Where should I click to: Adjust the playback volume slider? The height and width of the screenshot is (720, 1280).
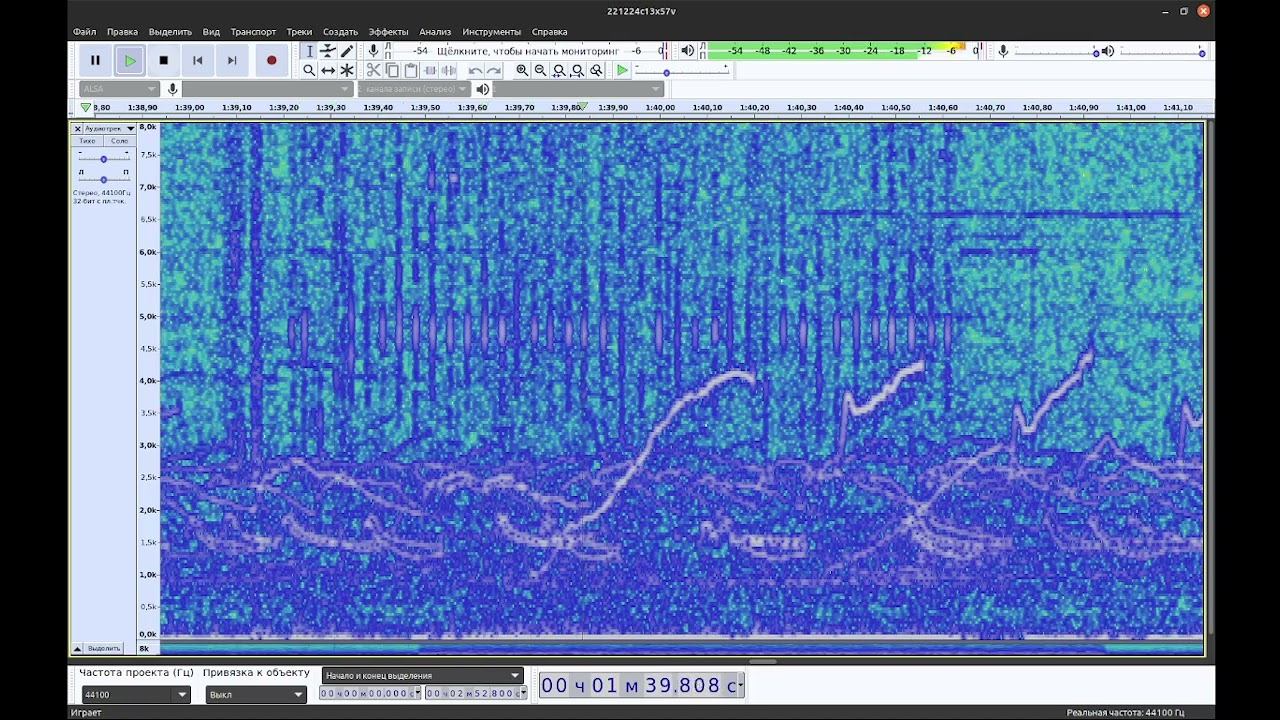[1162, 51]
